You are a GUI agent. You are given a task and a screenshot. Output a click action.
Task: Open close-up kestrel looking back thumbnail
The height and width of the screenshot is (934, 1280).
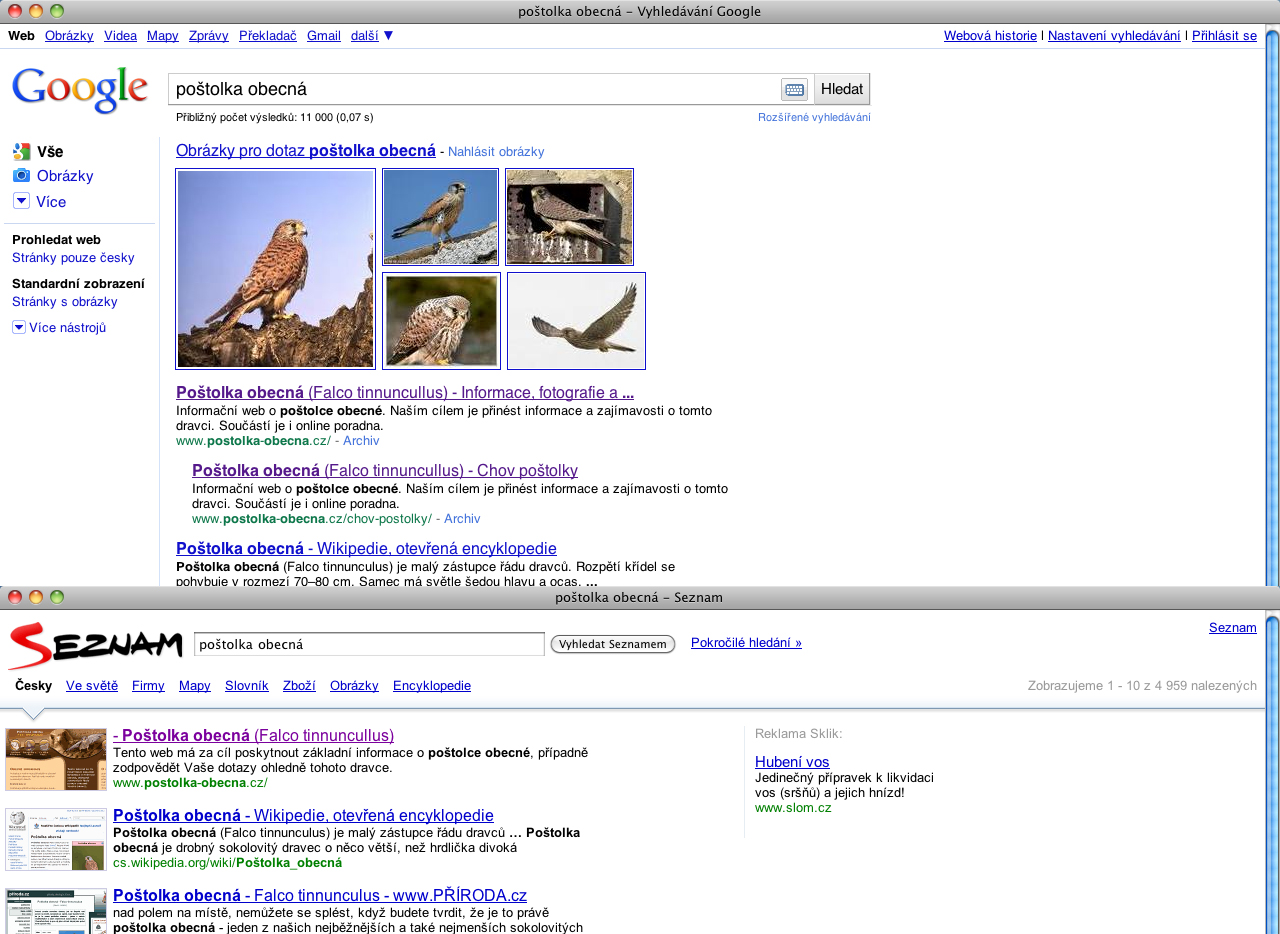click(x=441, y=321)
